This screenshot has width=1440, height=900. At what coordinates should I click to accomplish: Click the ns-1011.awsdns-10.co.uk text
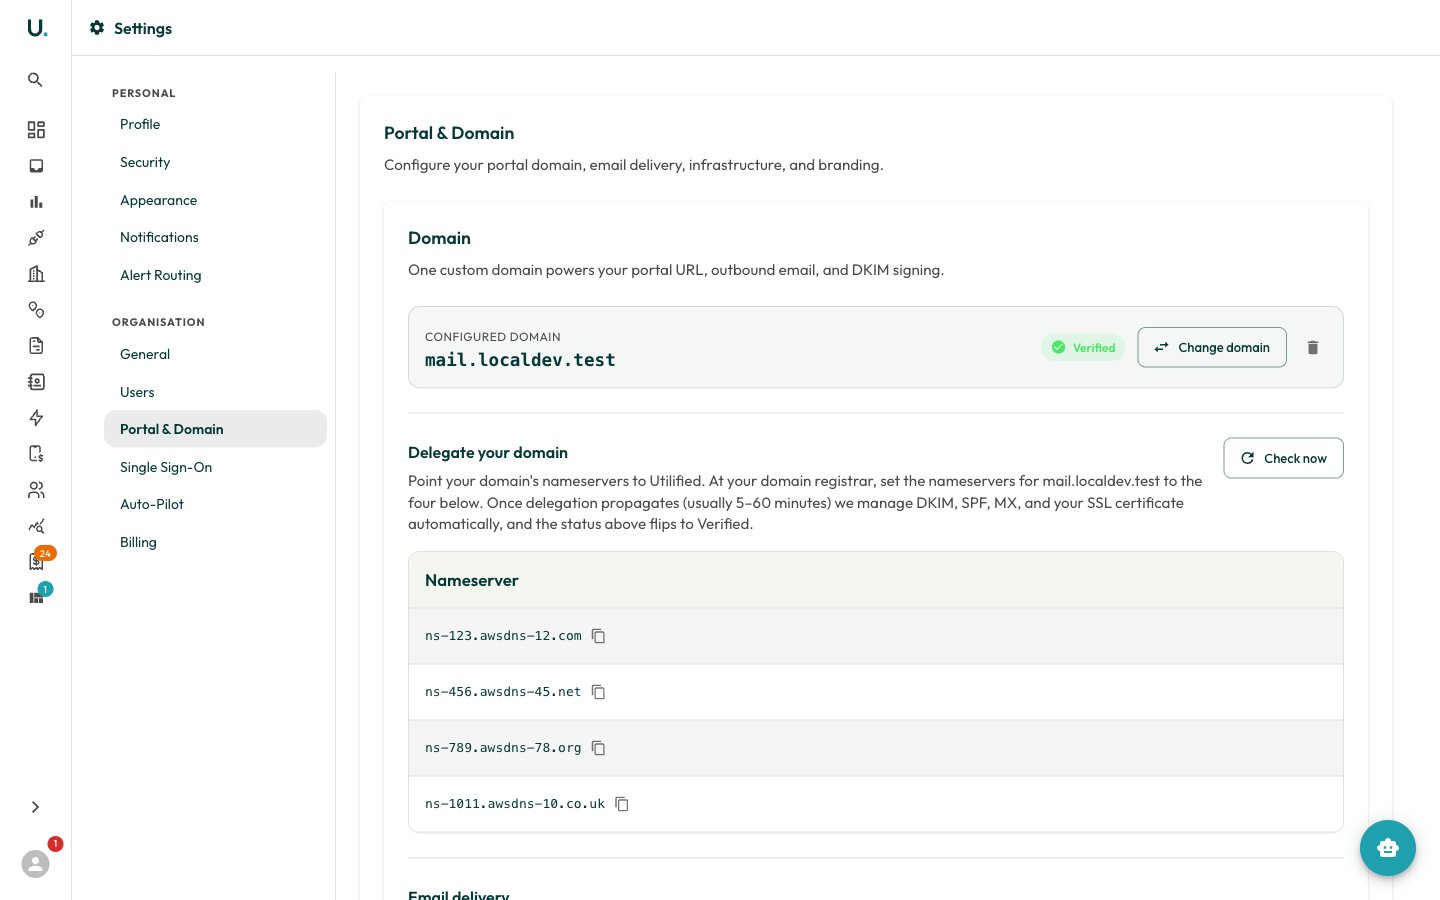(515, 804)
